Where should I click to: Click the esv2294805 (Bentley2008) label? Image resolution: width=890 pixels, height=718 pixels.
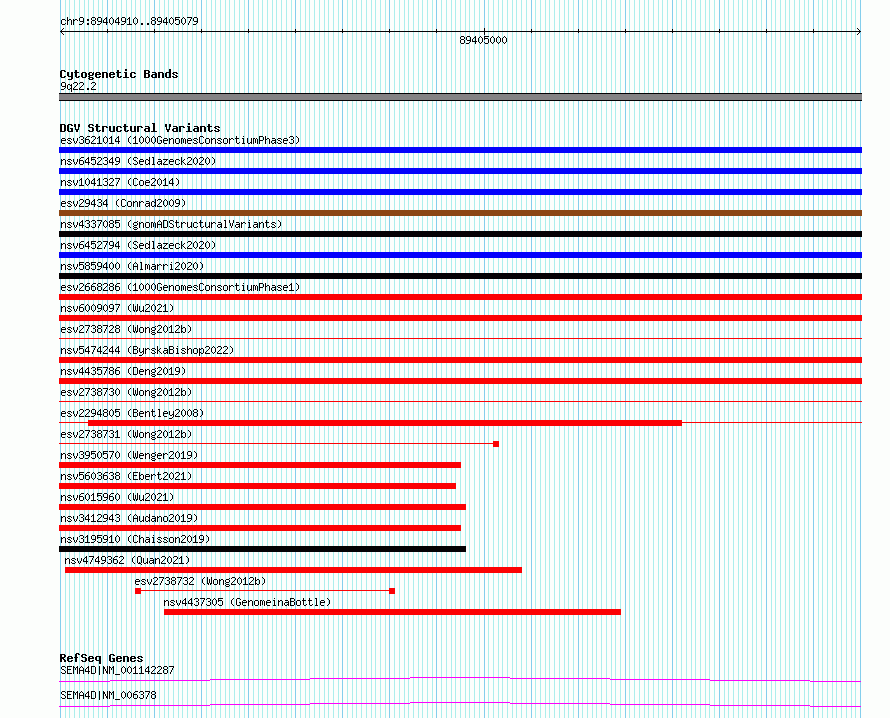click(132, 413)
